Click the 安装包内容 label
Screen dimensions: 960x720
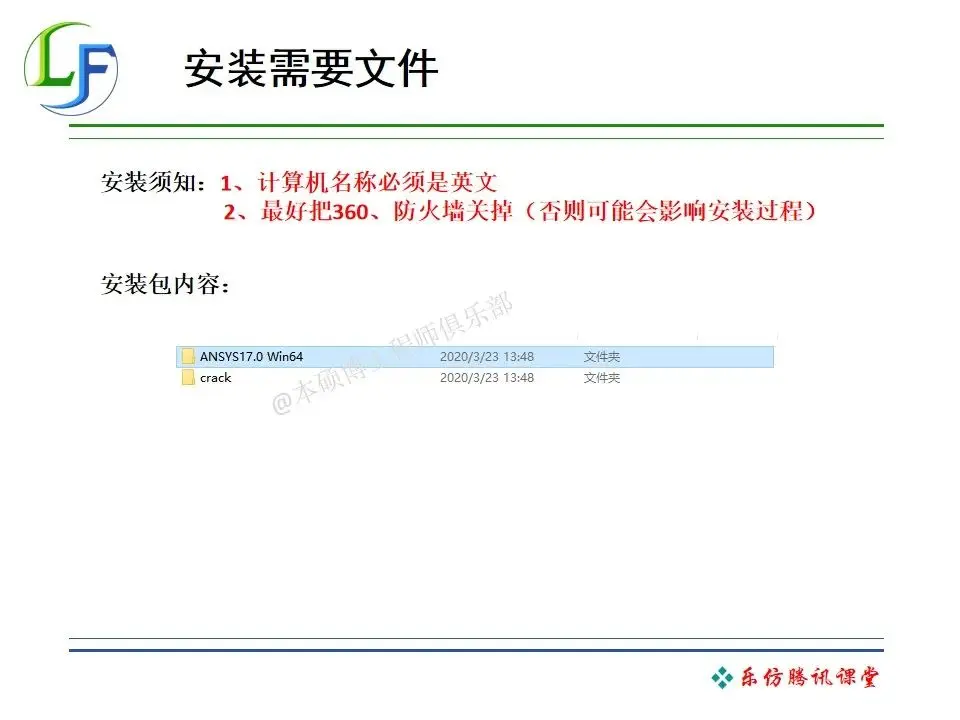tap(165, 284)
